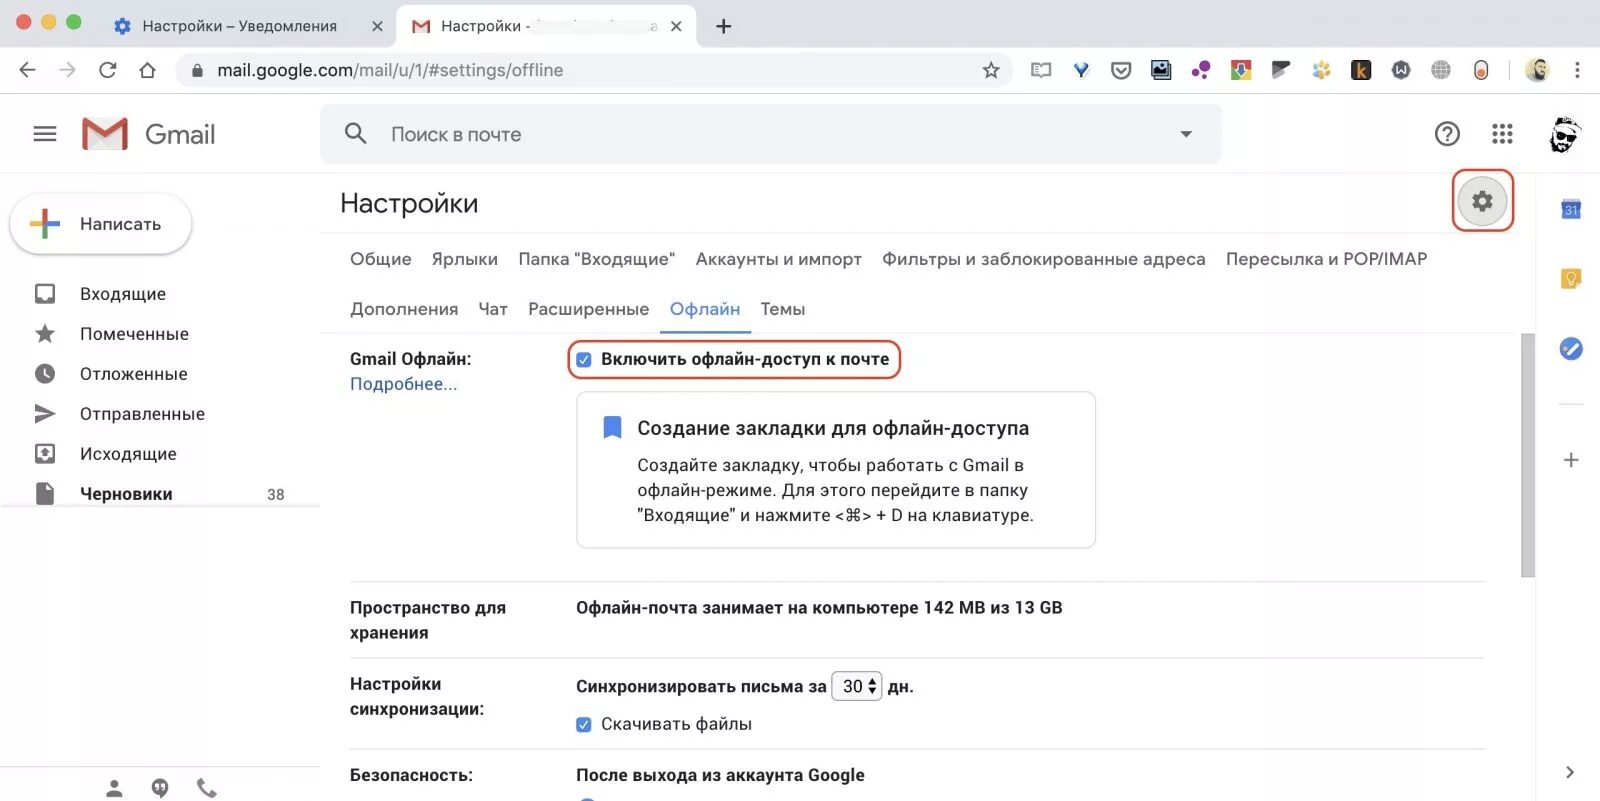Click the help question mark icon
1600x801 pixels.
click(x=1447, y=134)
